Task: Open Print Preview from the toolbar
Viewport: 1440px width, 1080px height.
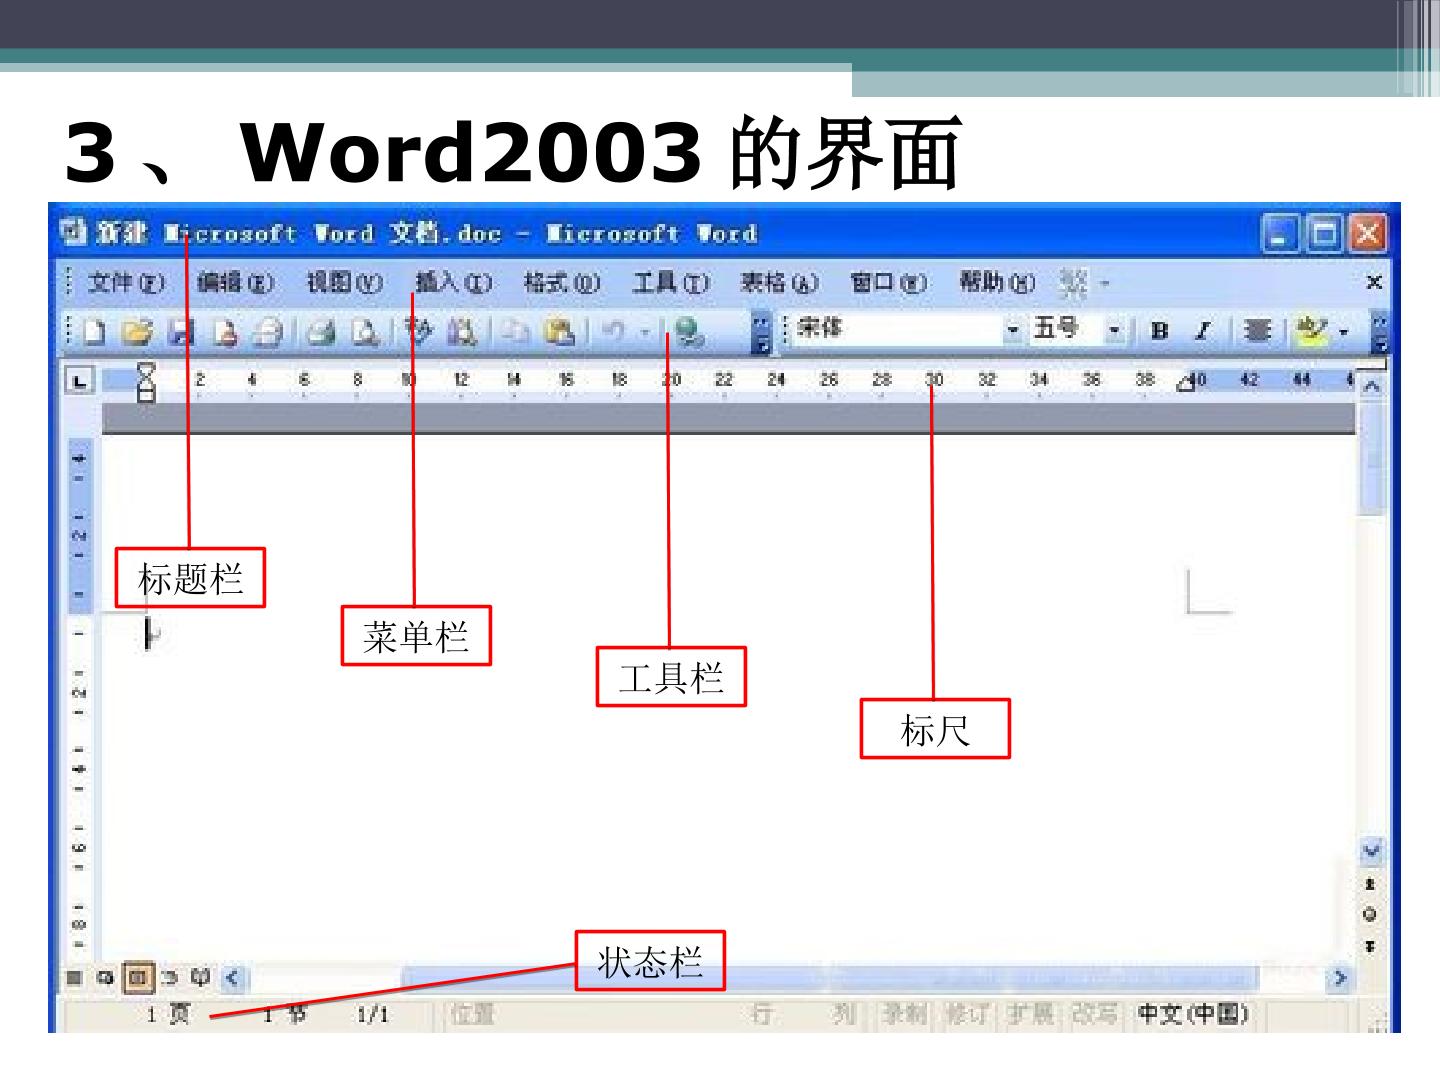Action: [364, 331]
